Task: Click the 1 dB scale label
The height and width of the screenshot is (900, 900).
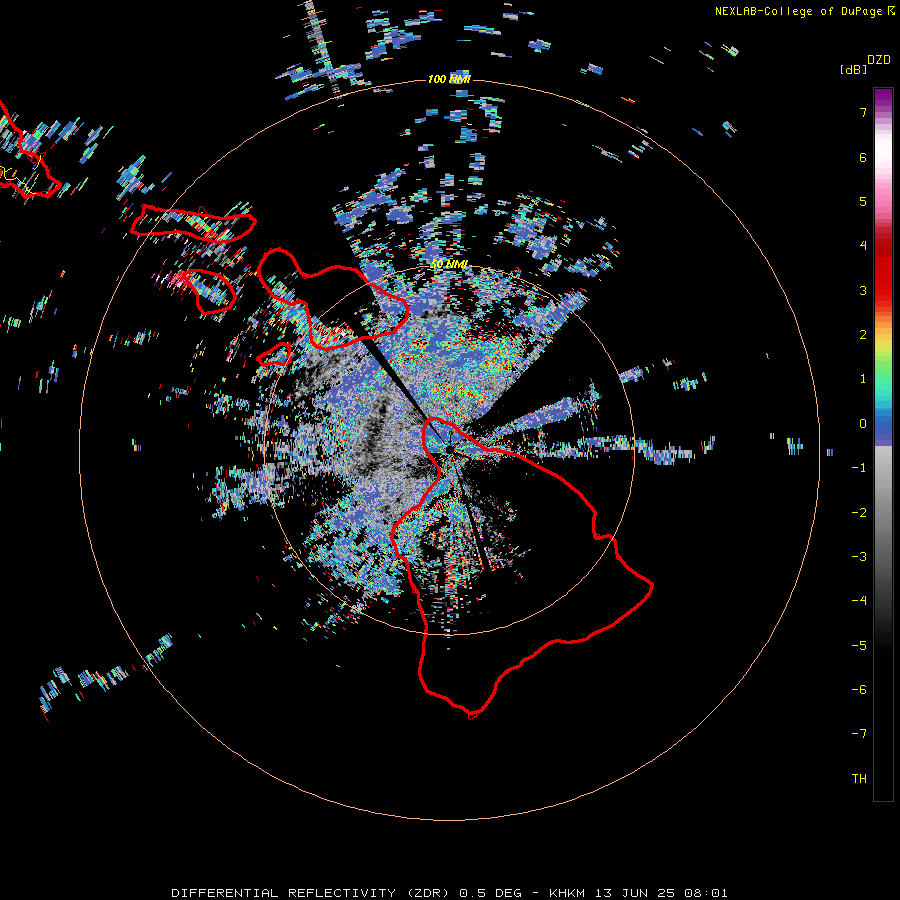Action: pyautogui.click(x=863, y=379)
